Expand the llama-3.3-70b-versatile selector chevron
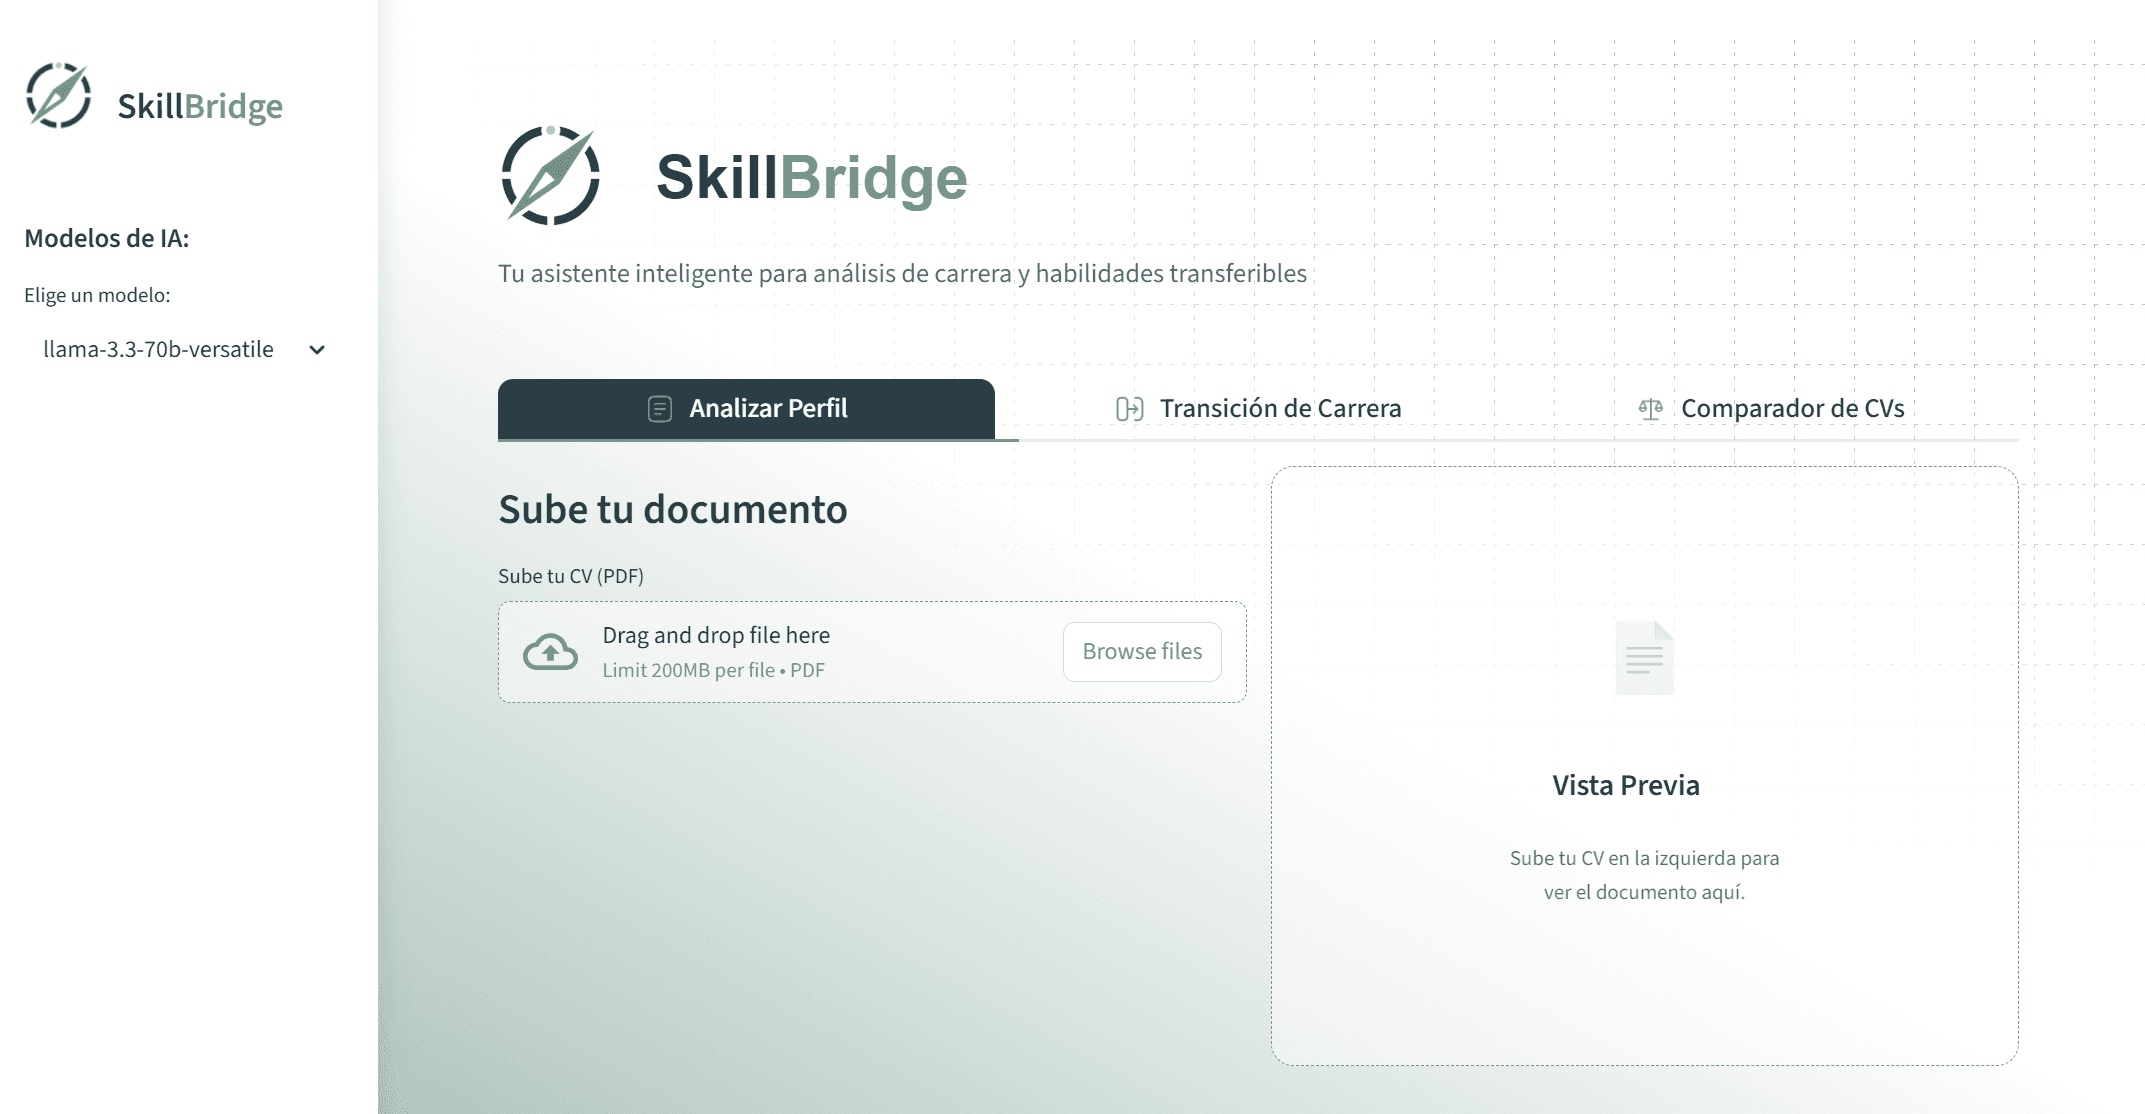The width and height of the screenshot is (2145, 1114). 317,350
